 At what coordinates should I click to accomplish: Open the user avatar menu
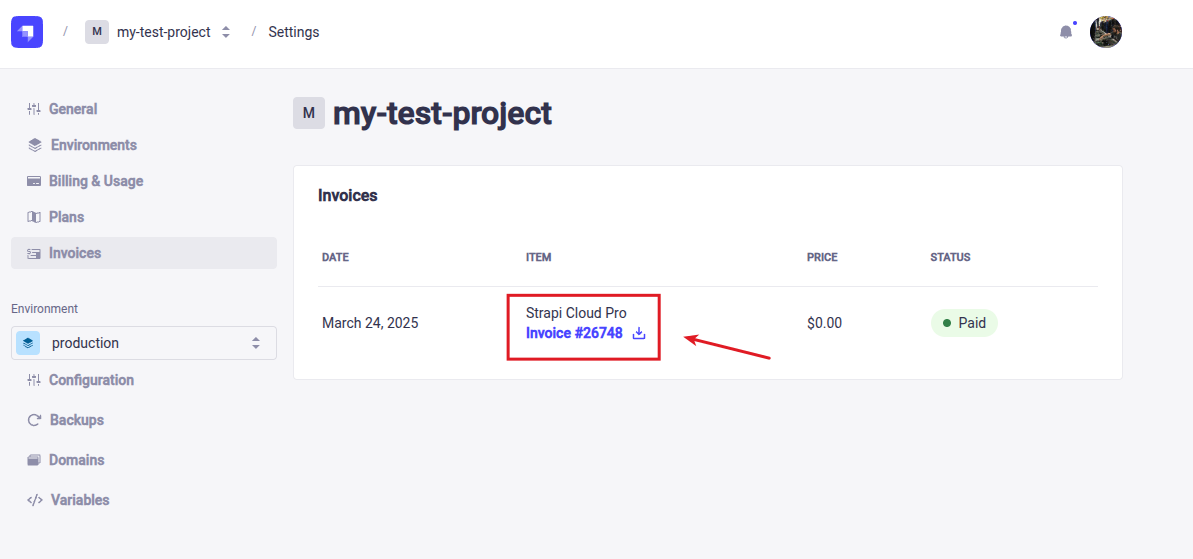[1106, 32]
